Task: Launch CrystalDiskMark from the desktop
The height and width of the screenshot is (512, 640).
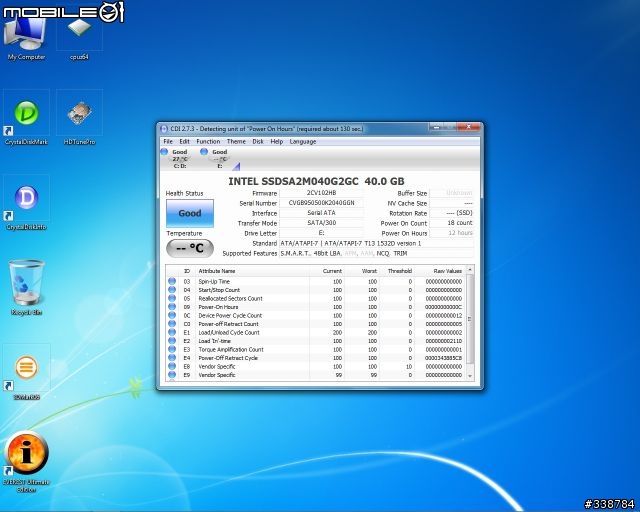Action: [26, 118]
